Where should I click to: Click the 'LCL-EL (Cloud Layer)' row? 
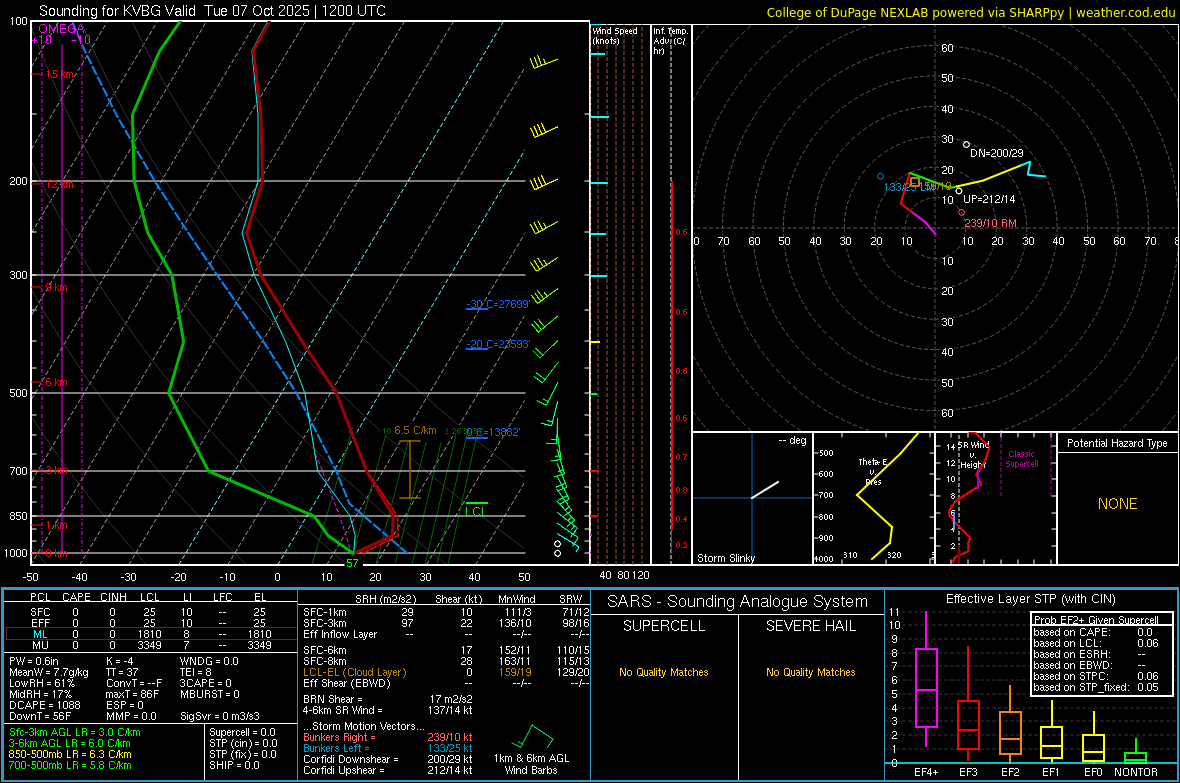(446, 672)
